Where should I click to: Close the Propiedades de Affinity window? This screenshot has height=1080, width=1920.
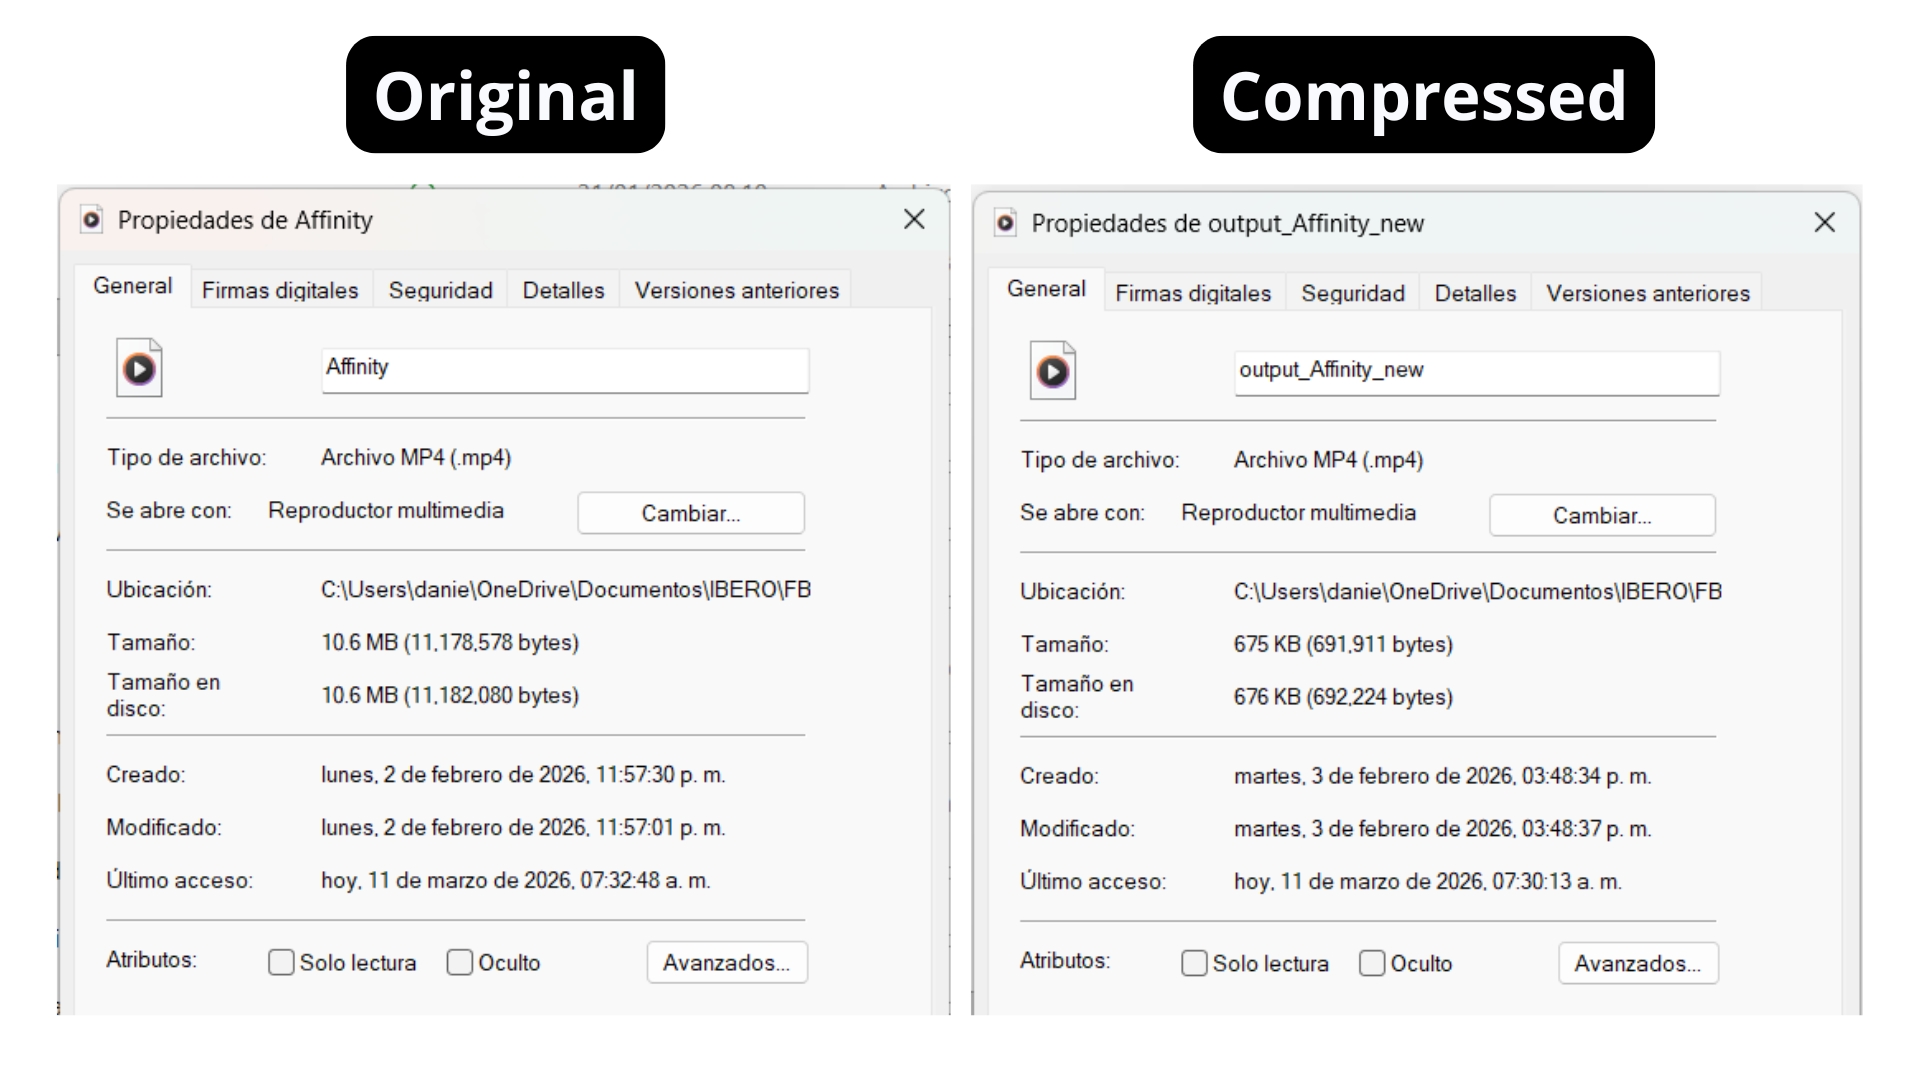tap(913, 220)
